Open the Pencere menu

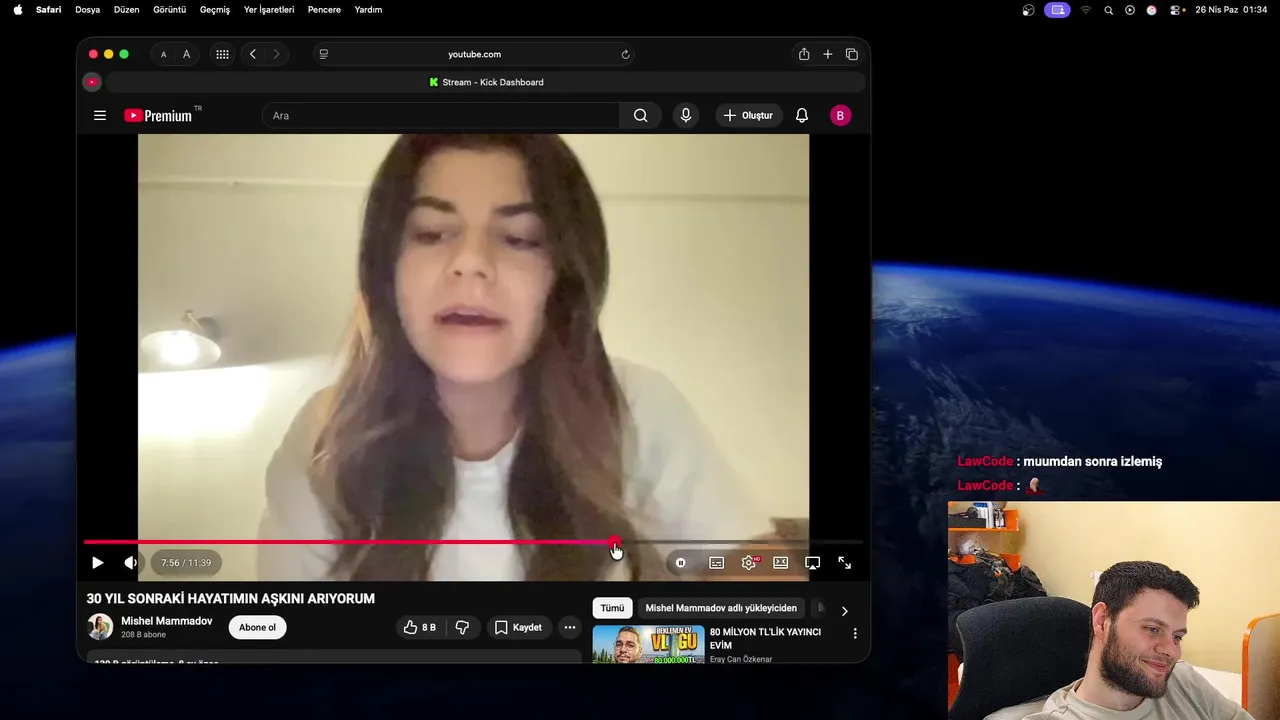click(x=324, y=9)
